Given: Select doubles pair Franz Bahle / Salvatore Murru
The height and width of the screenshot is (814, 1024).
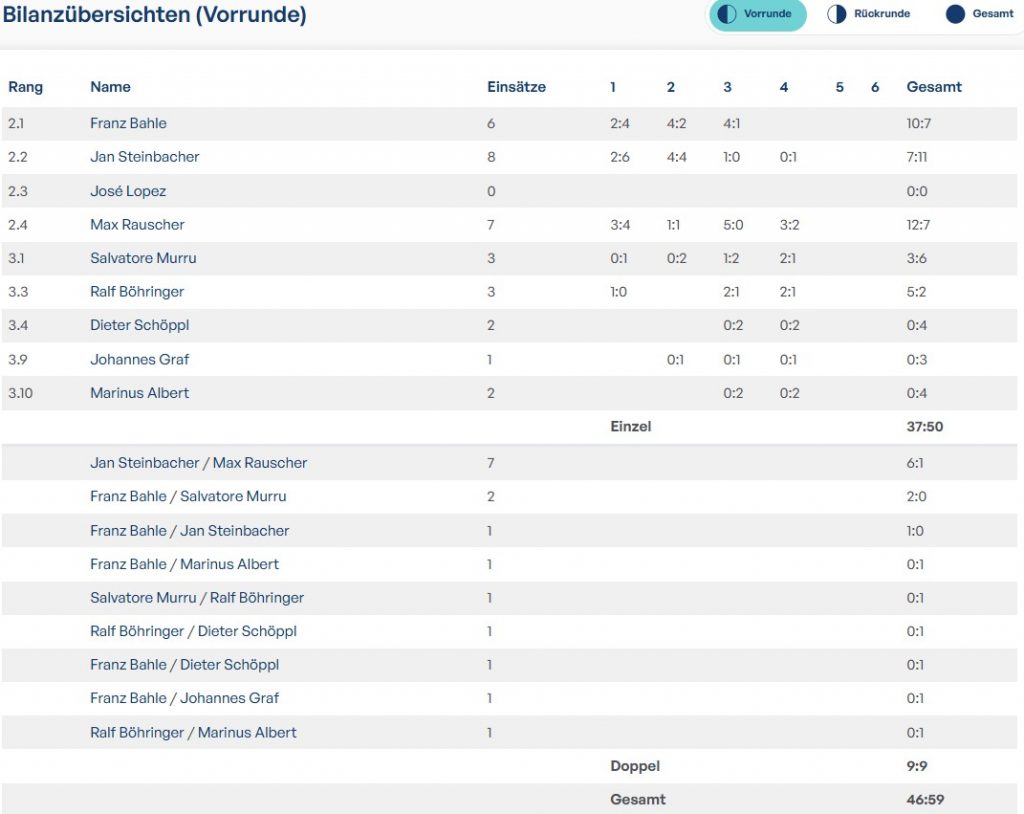Looking at the screenshot, I should pyautogui.click(x=188, y=497).
